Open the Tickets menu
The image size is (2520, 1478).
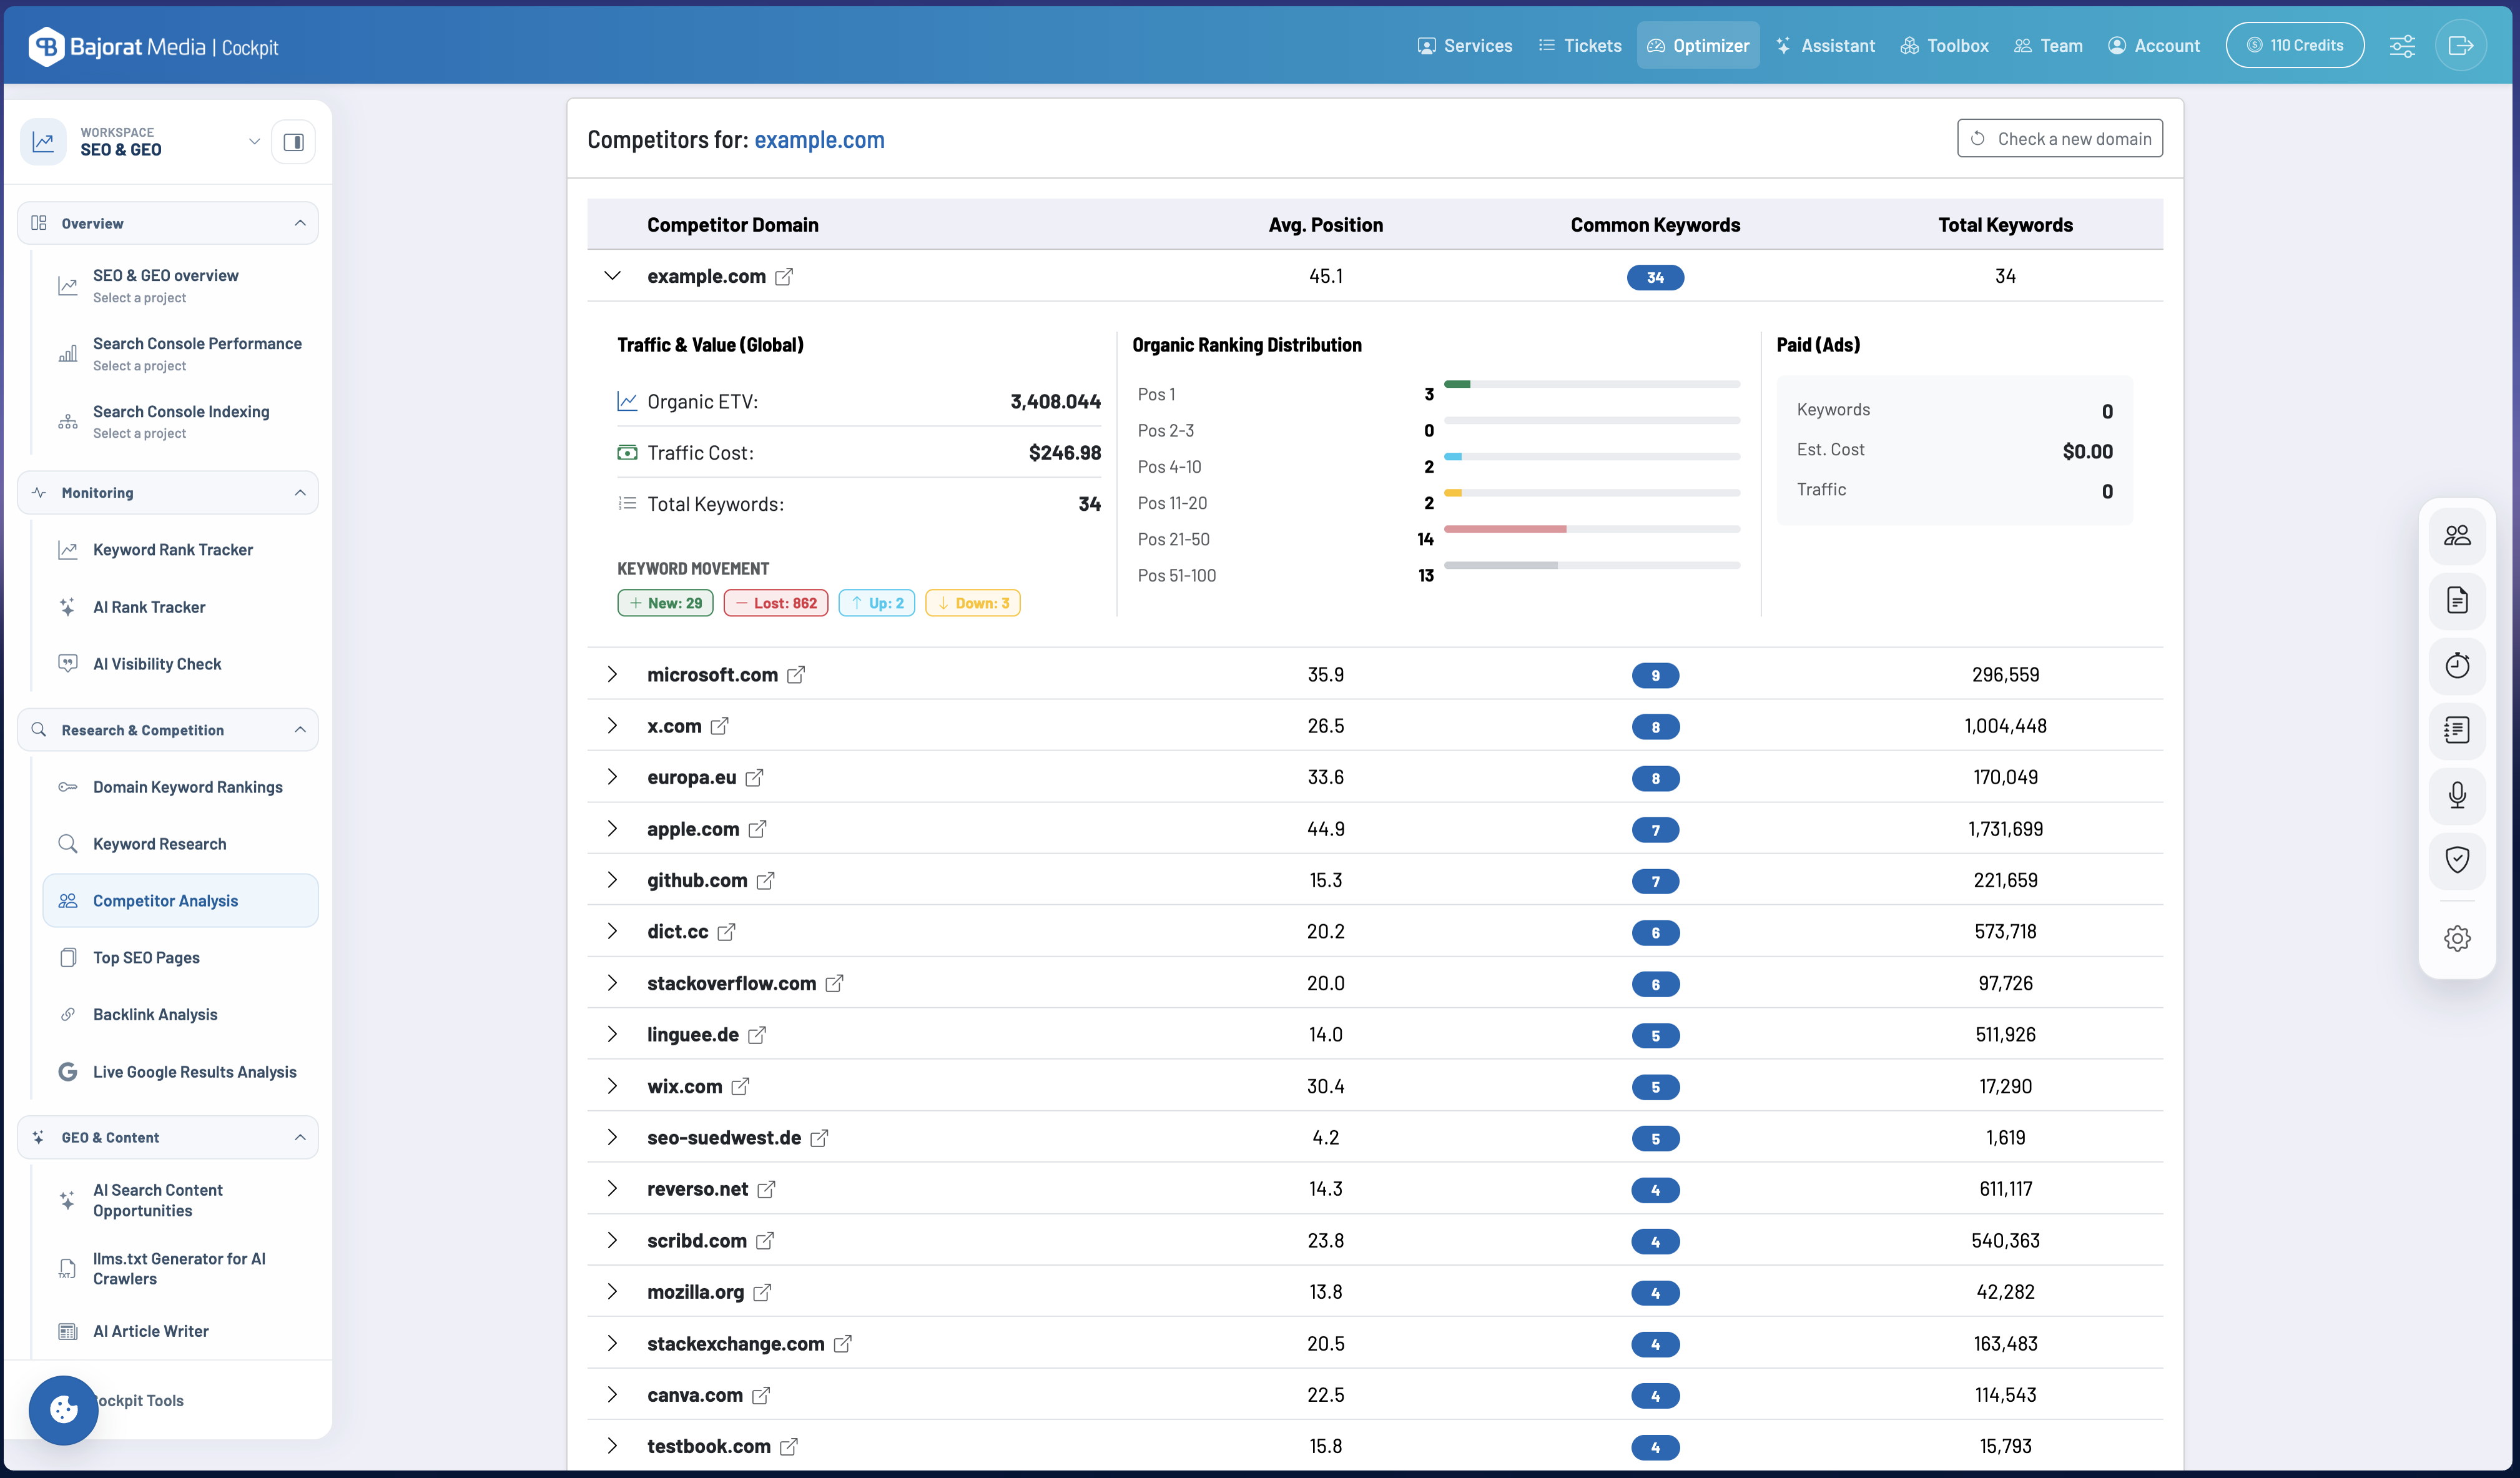tap(1580, 46)
